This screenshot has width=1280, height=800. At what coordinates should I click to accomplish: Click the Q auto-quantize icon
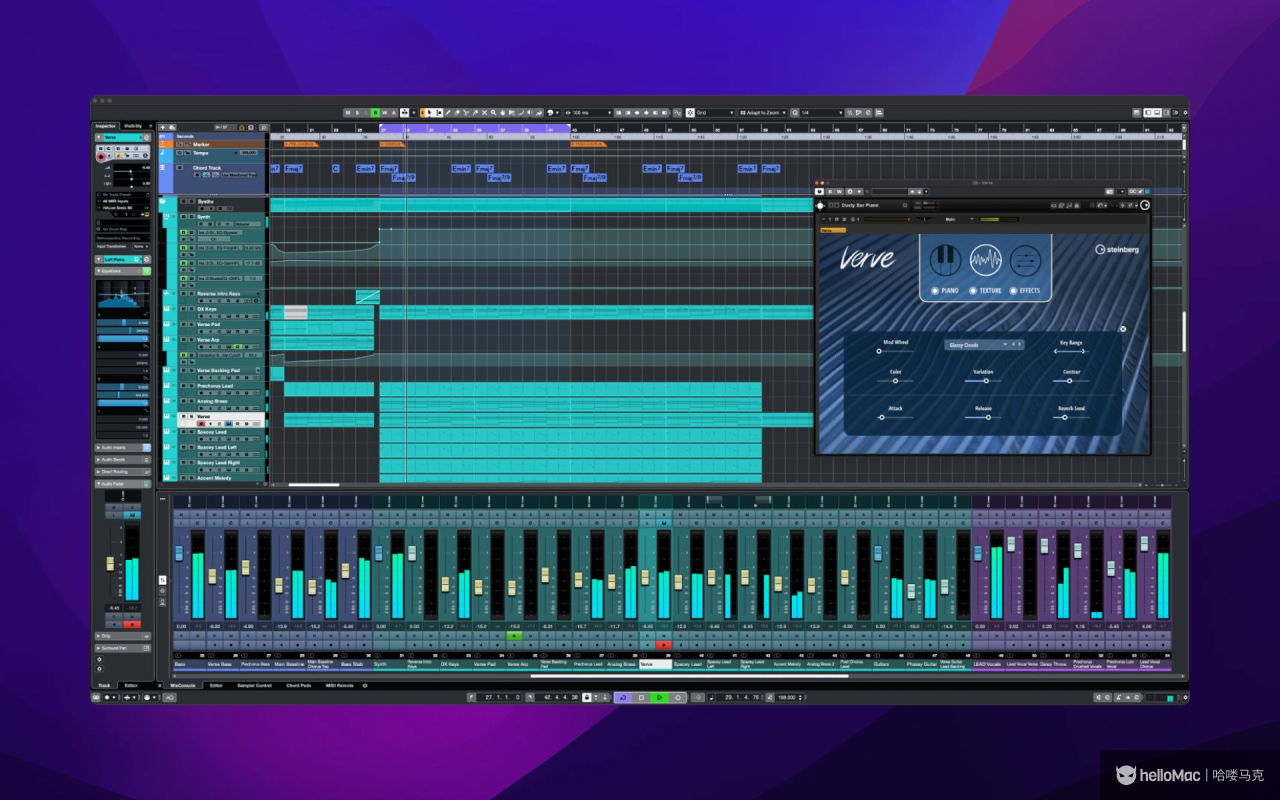(795, 112)
